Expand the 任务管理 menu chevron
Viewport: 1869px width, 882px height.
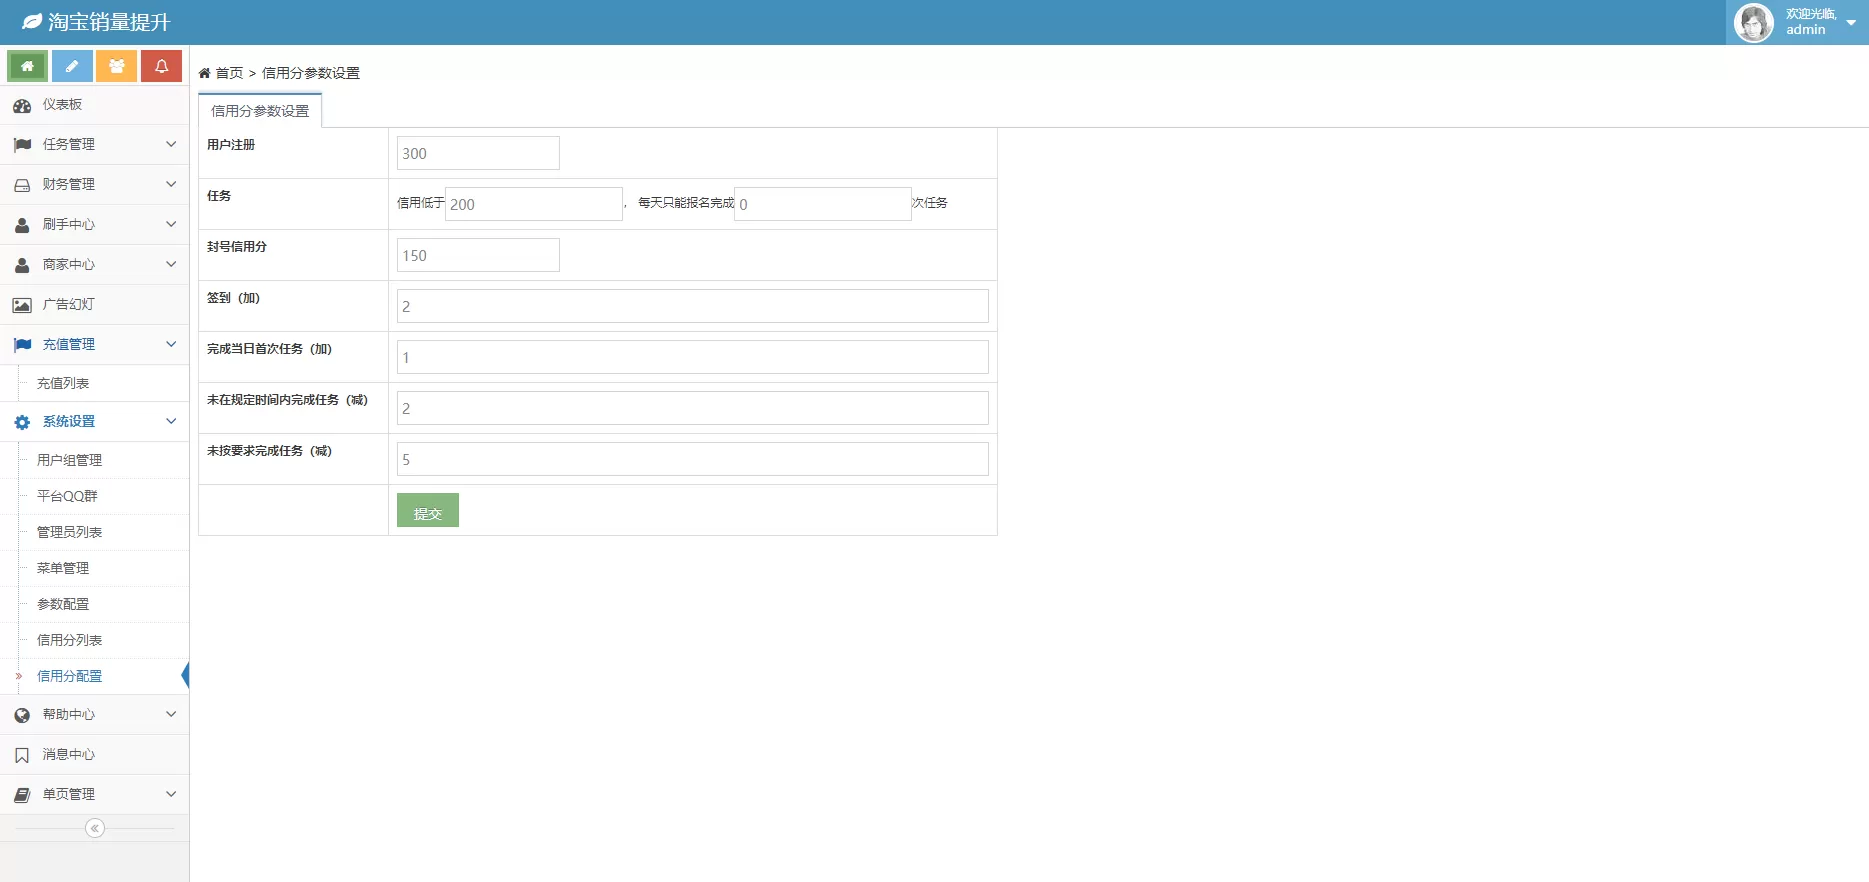point(171,144)
